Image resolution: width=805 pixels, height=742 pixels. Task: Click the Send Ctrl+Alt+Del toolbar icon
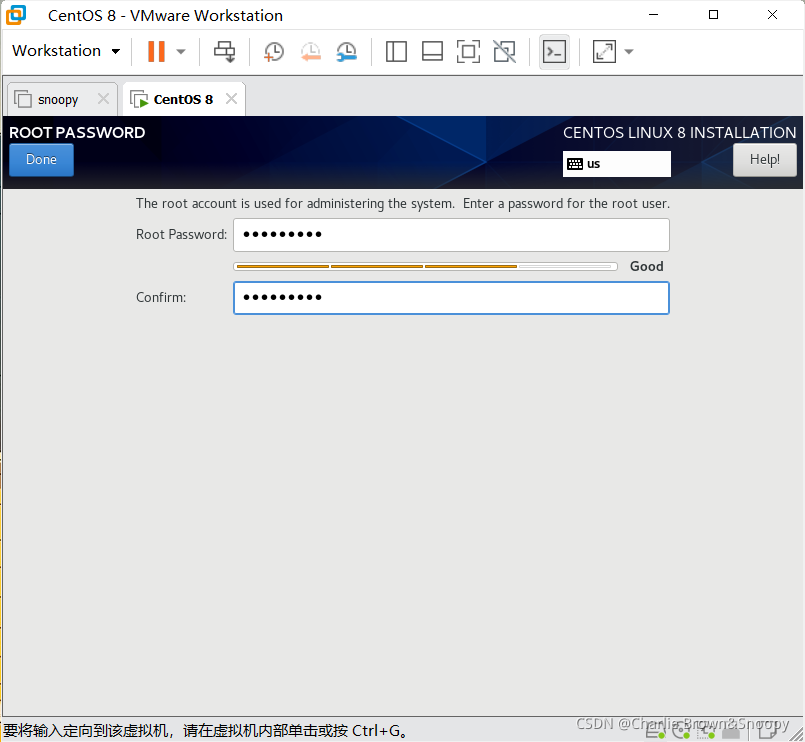point(224,51)
